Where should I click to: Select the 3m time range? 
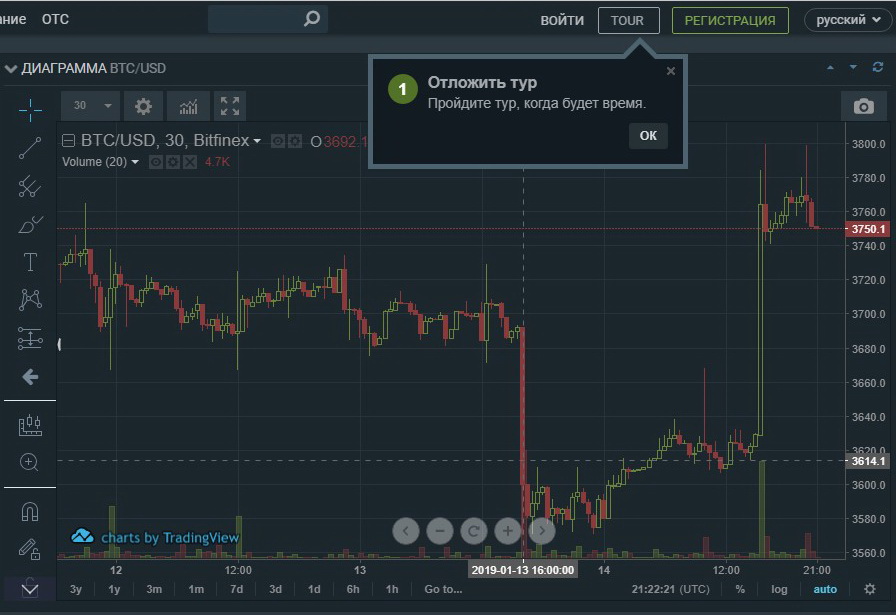pos(154,589)
